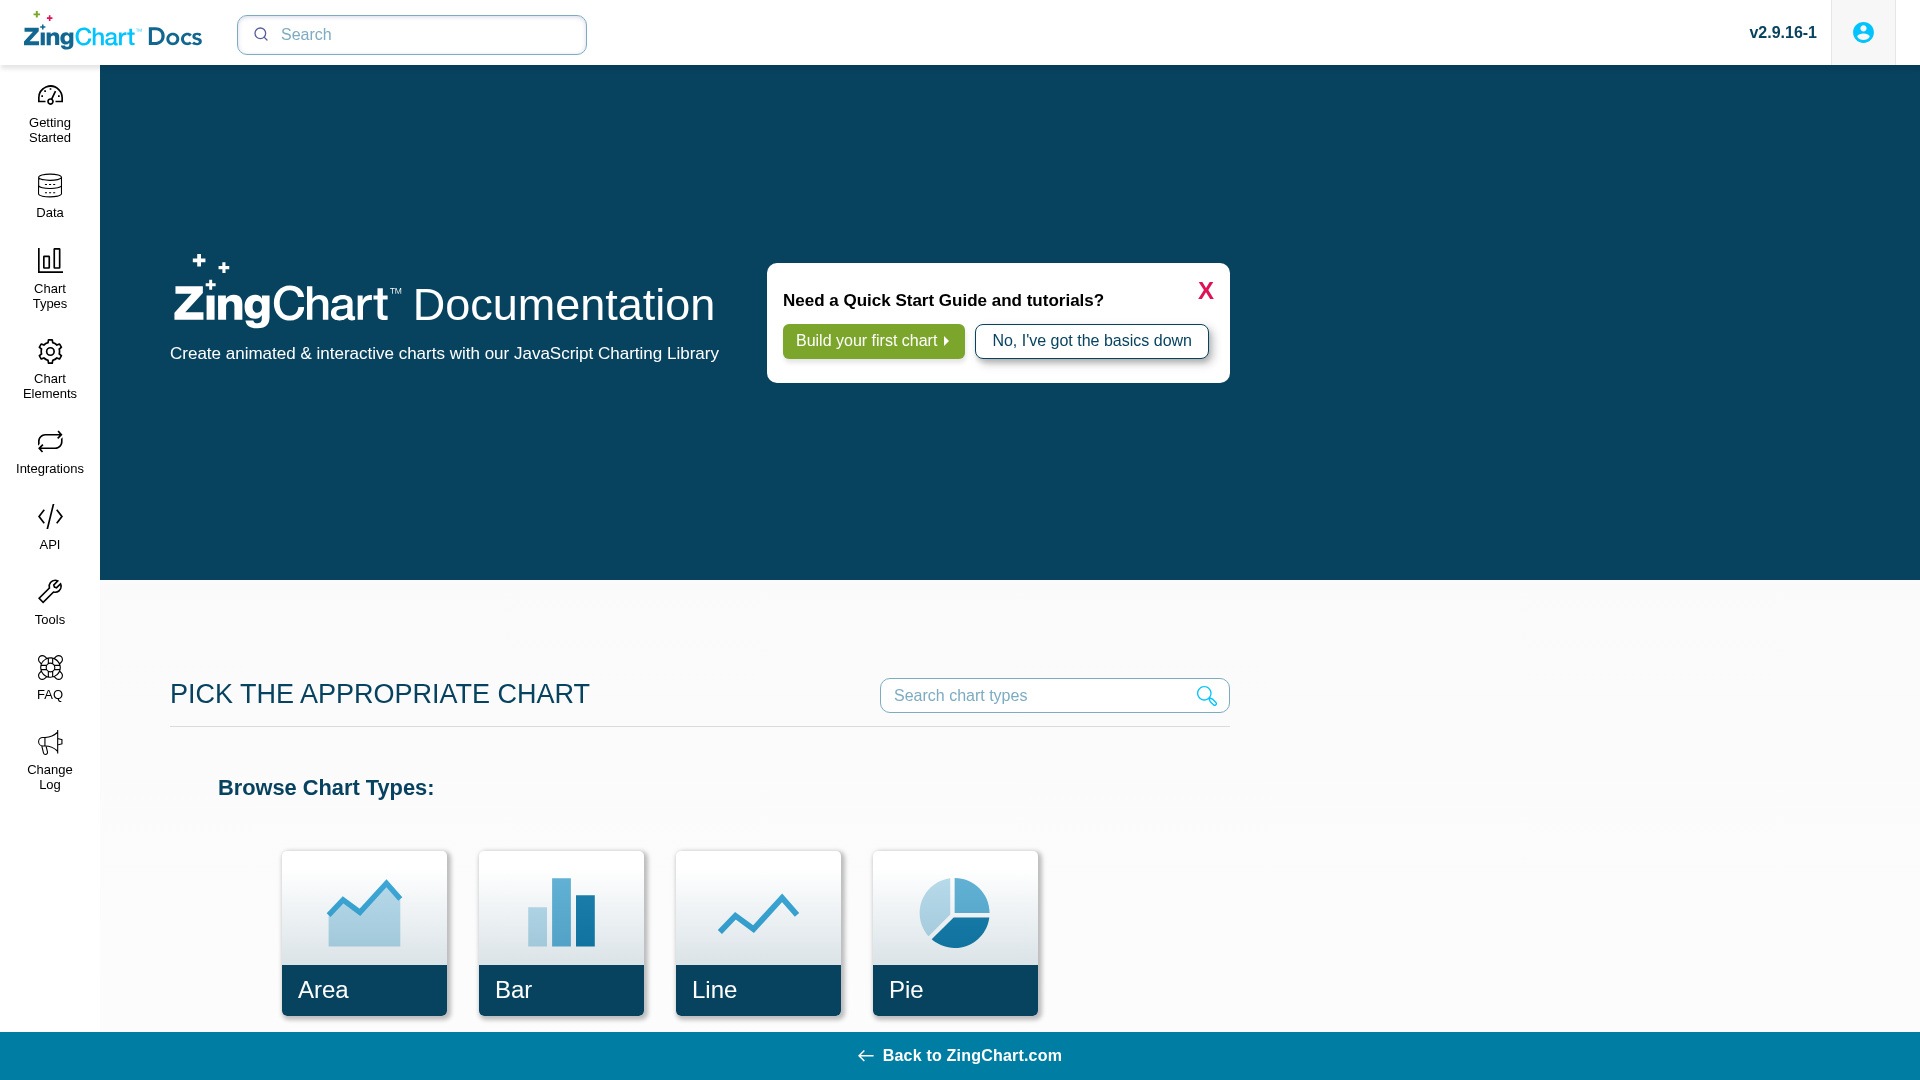Screen dimensions: 1920x1080
Task: Follow Back to ZingChart.com link
Action: (x=960, y=1056)
